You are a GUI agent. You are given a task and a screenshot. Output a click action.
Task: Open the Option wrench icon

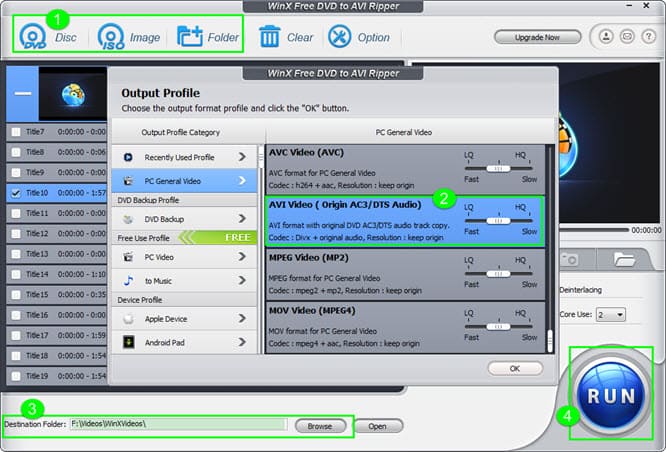point(339,37)
